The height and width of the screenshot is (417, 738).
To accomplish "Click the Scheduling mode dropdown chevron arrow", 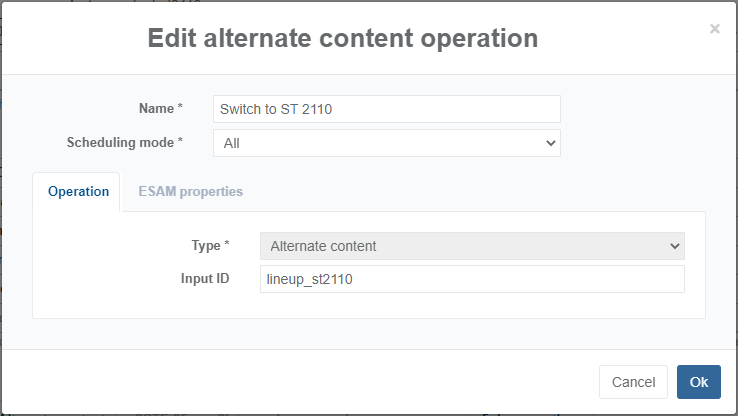I will click(x=549, y=143).
